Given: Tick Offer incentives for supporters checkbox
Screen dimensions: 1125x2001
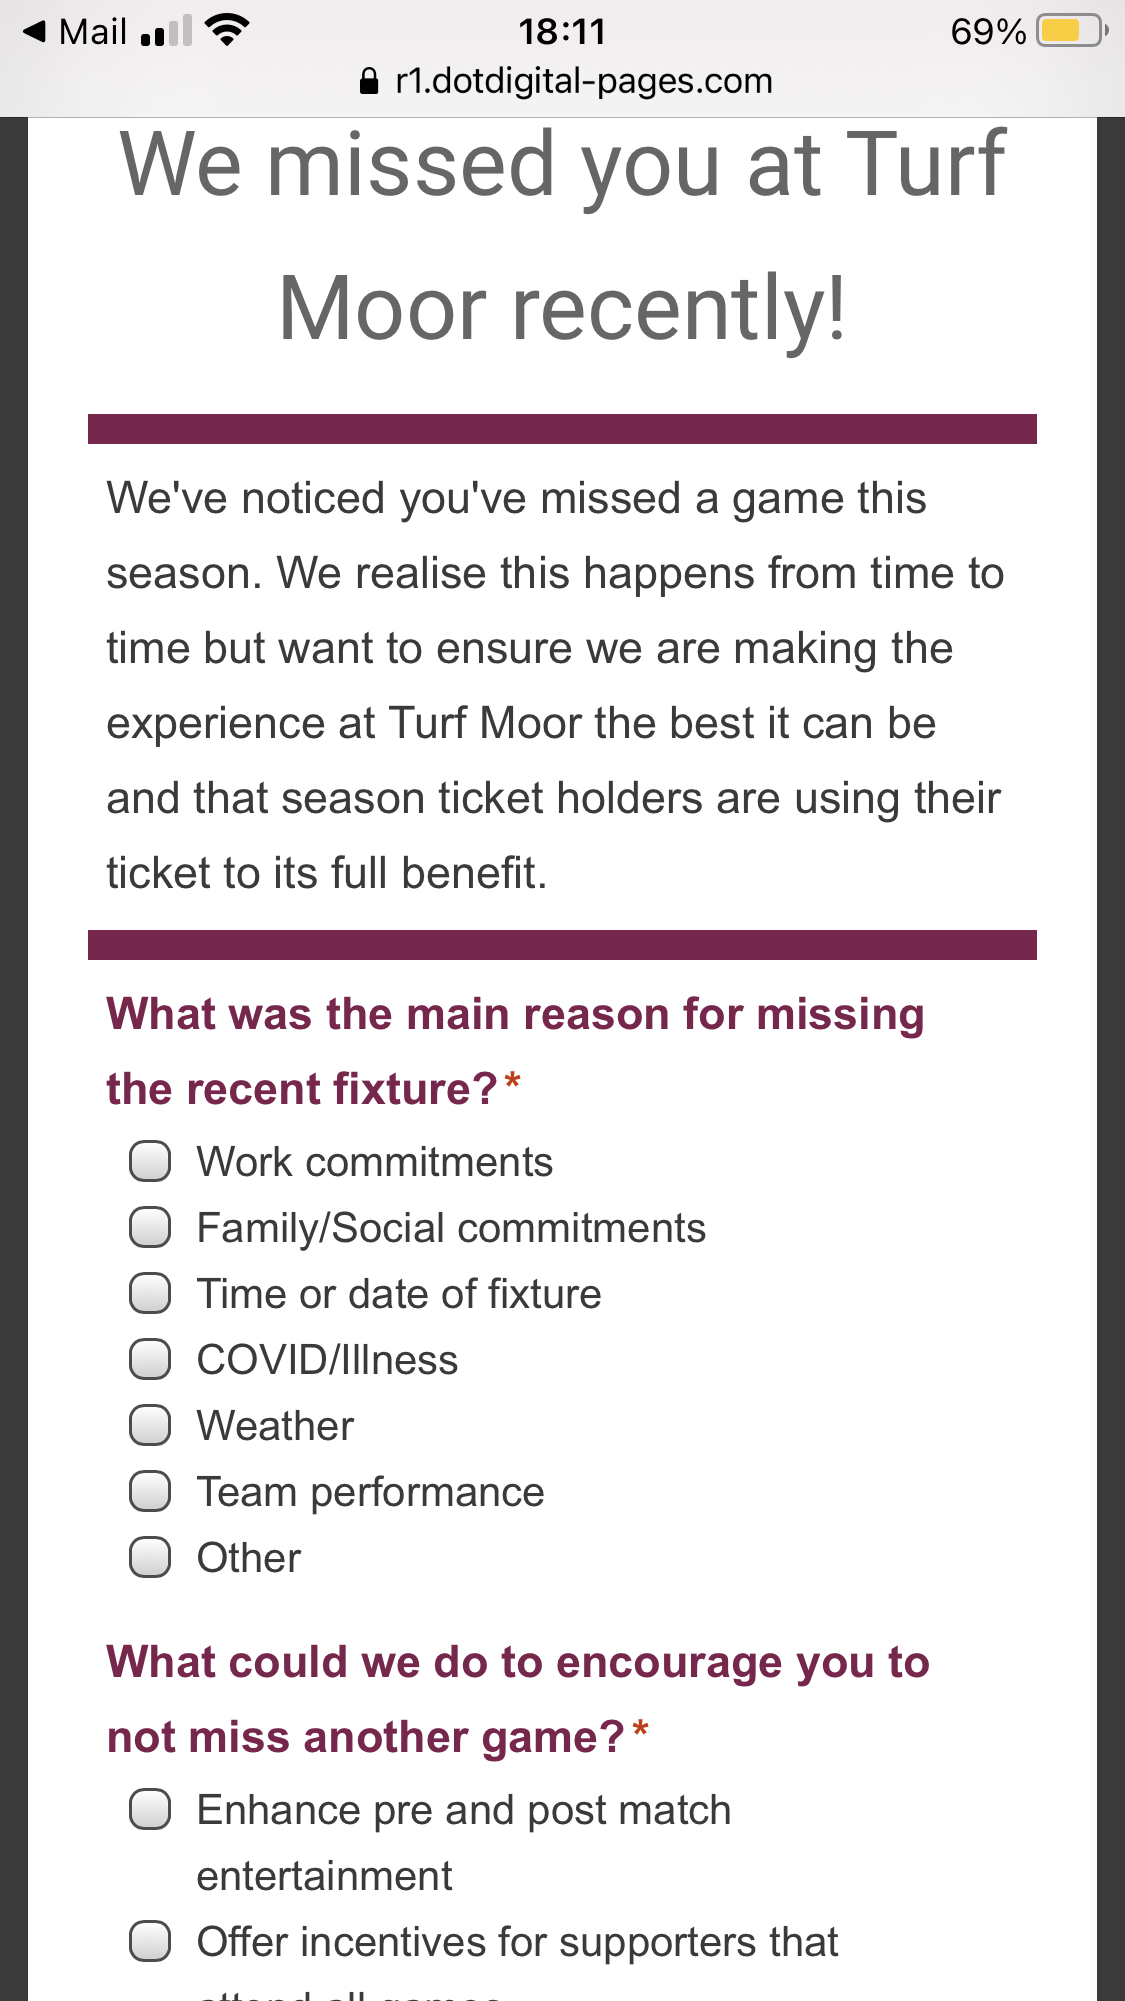Looking at the screenshot, I should (x=150, y=1942).
